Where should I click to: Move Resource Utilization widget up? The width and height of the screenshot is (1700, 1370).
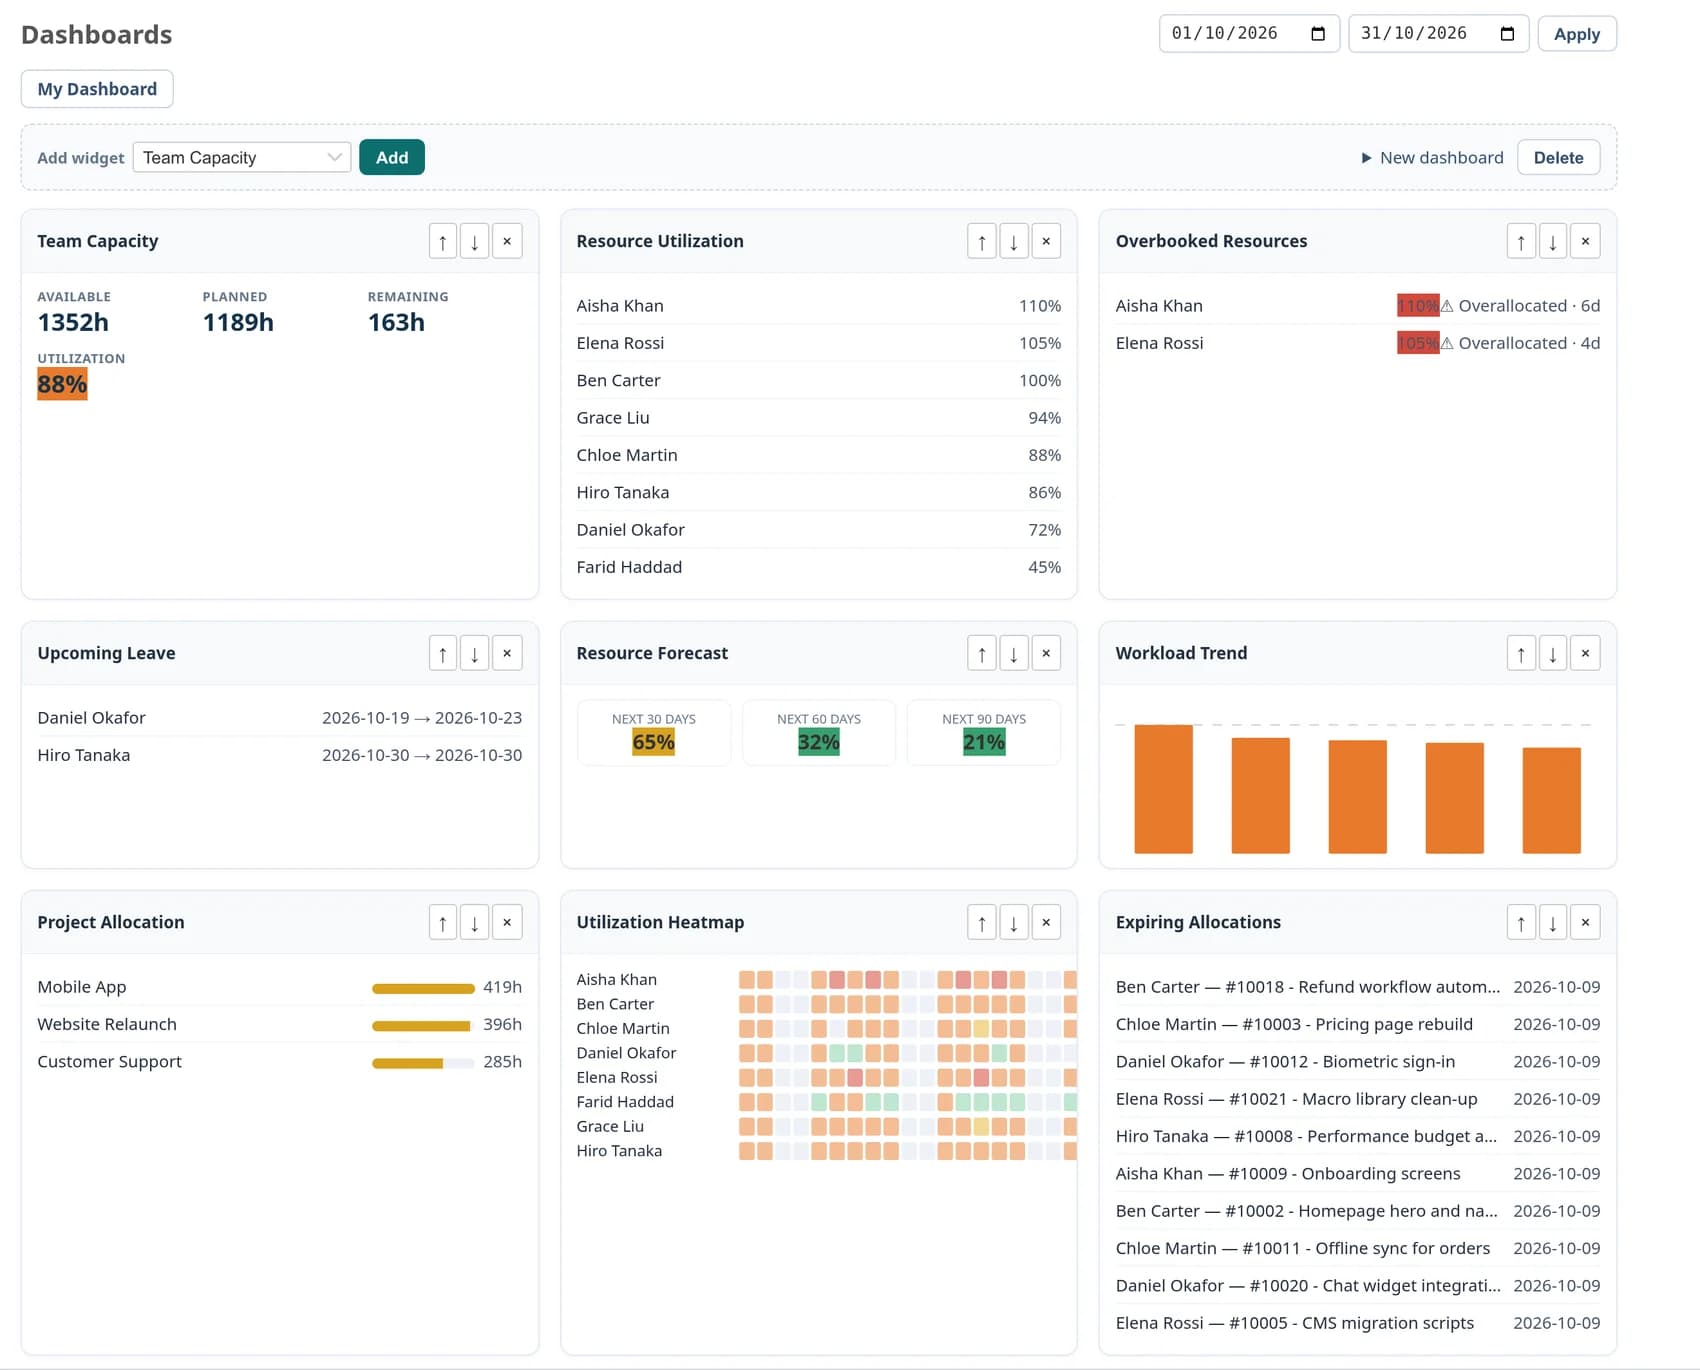point(982,241)
